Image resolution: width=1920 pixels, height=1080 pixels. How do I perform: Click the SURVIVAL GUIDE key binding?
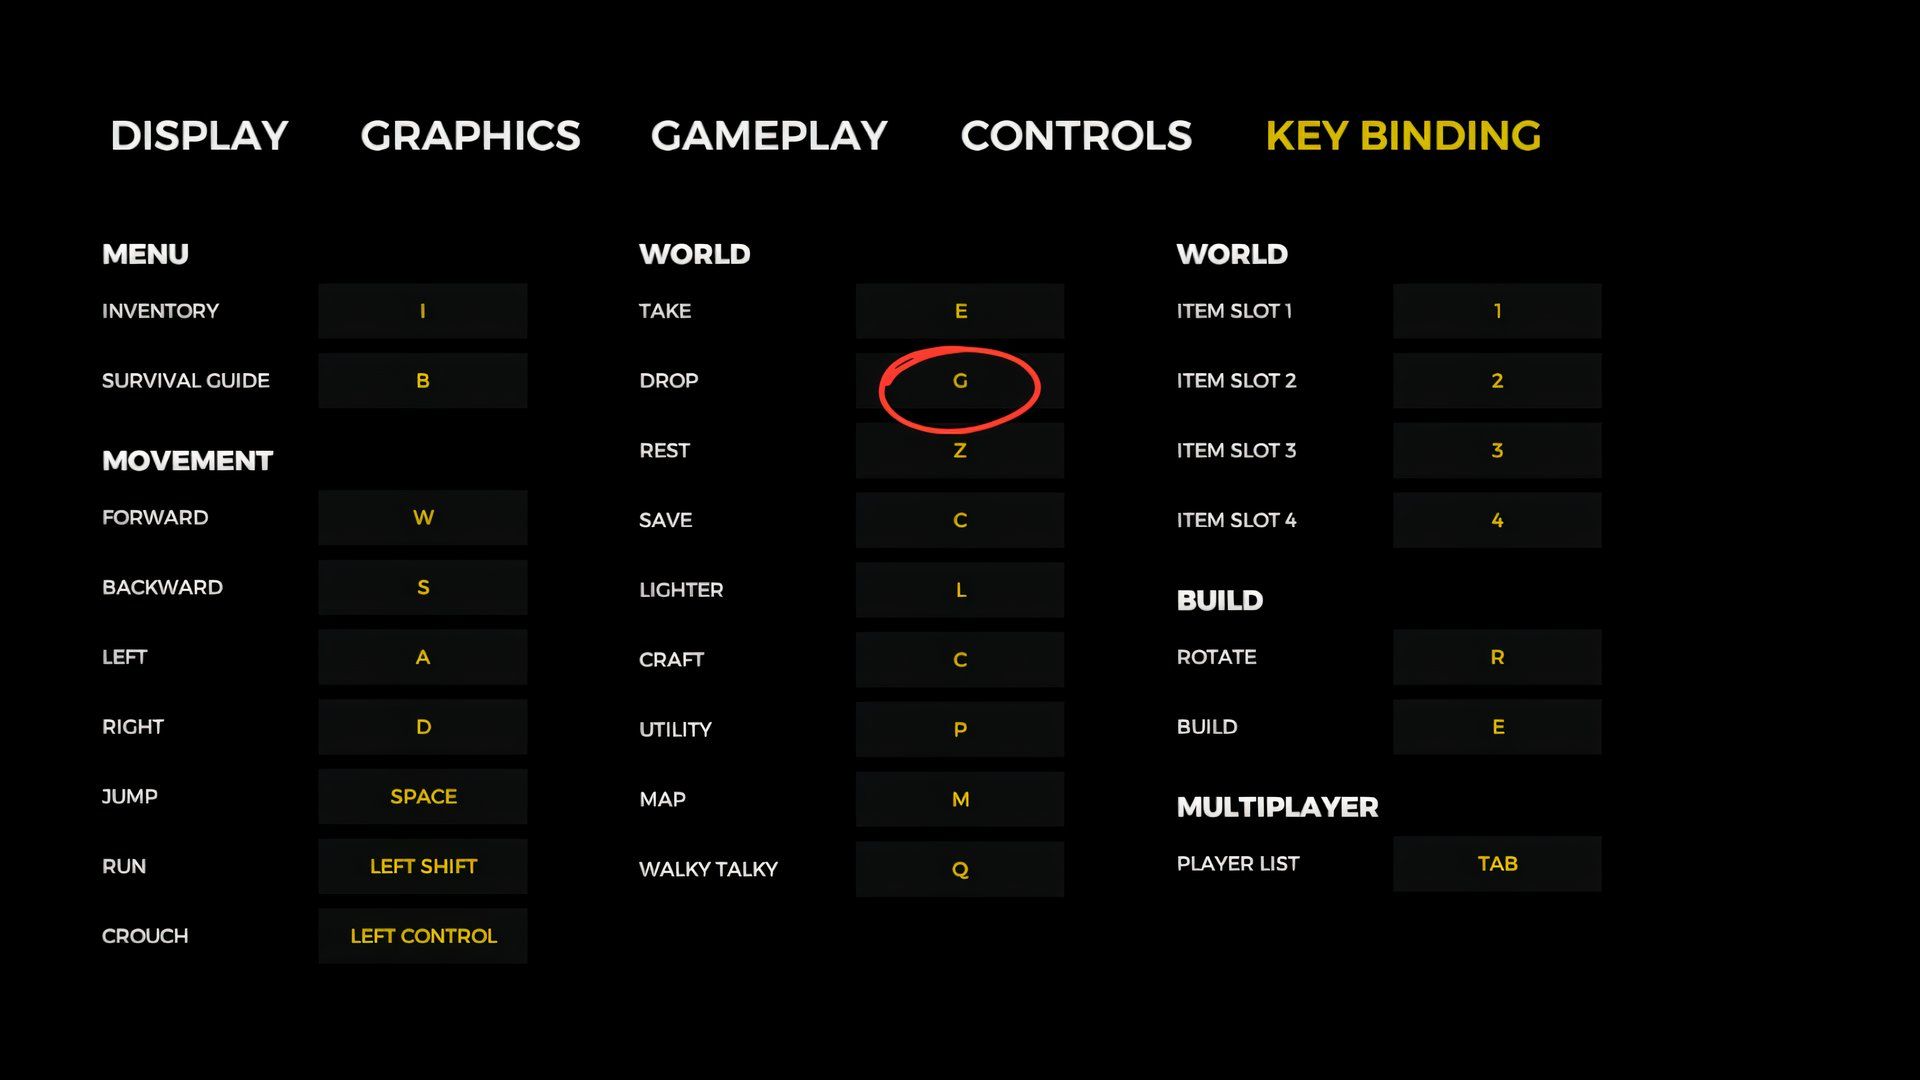coord(422,380)
